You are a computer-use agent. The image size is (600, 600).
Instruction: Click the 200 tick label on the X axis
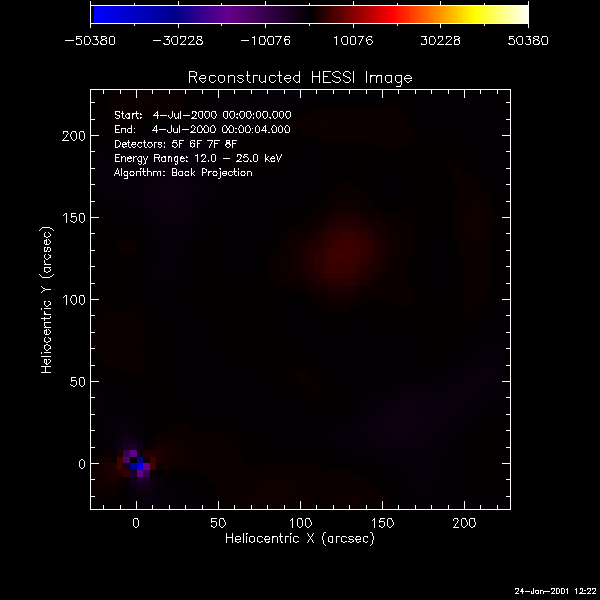(465, 522)
